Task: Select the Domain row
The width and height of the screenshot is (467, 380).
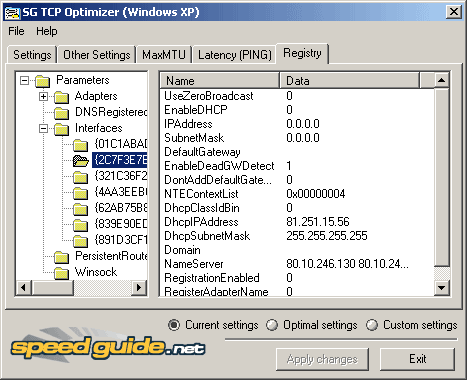Action: (297, 250)
